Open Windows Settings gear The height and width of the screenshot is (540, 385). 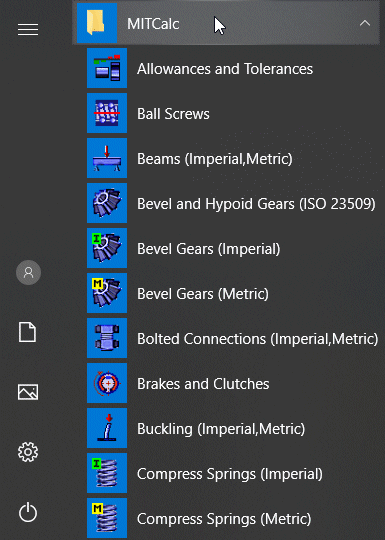click(28, 452)
